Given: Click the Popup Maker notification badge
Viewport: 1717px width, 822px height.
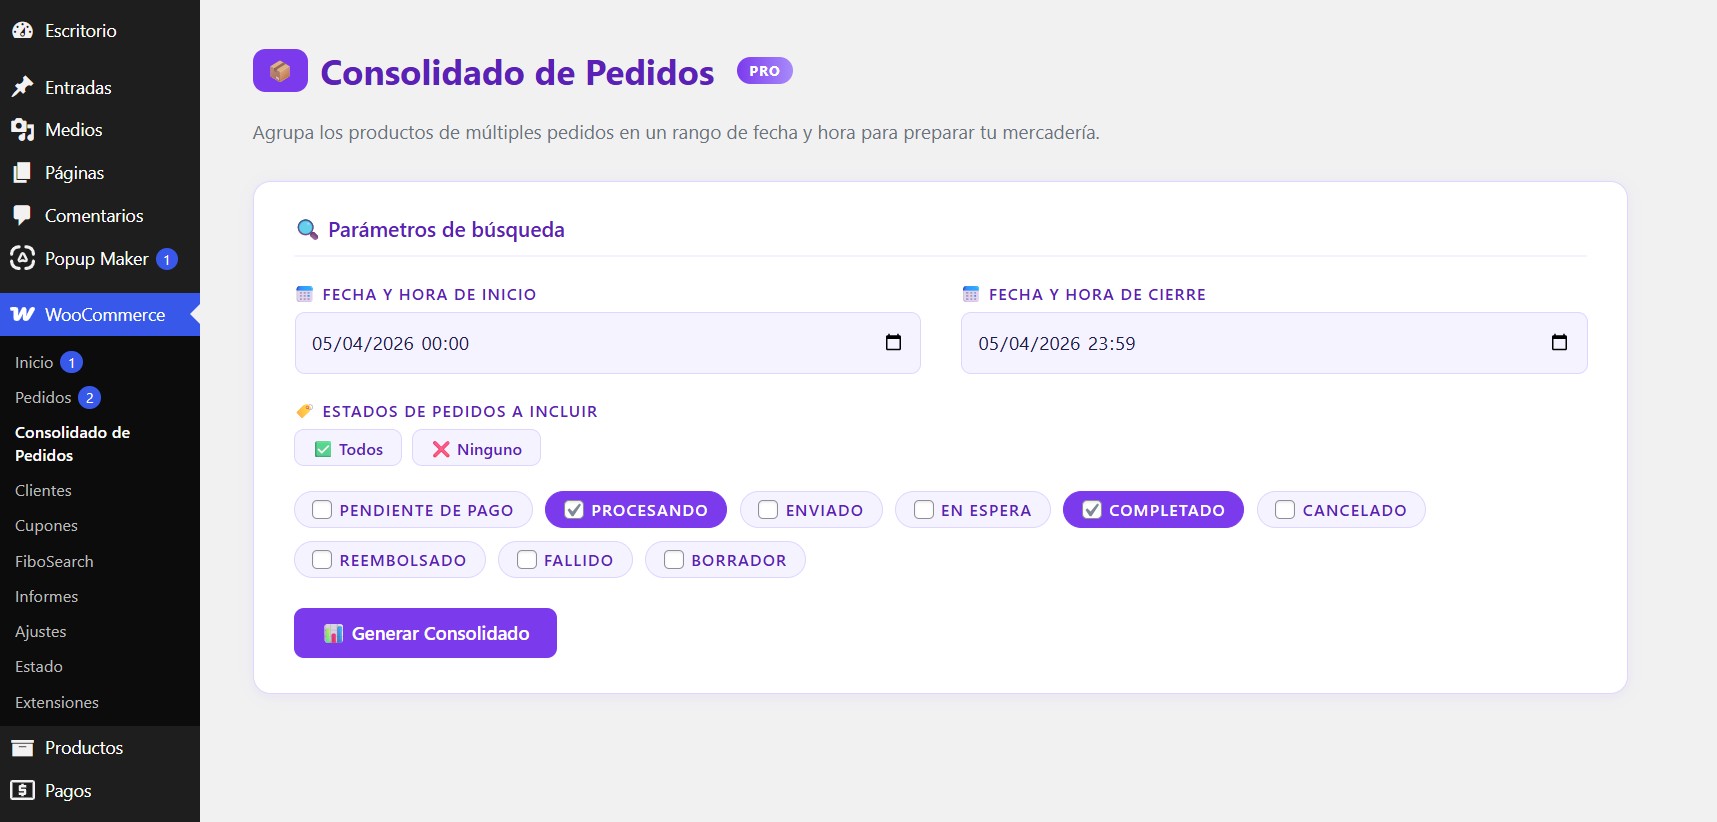Looking at the screenshot, I should pos(167,259).
